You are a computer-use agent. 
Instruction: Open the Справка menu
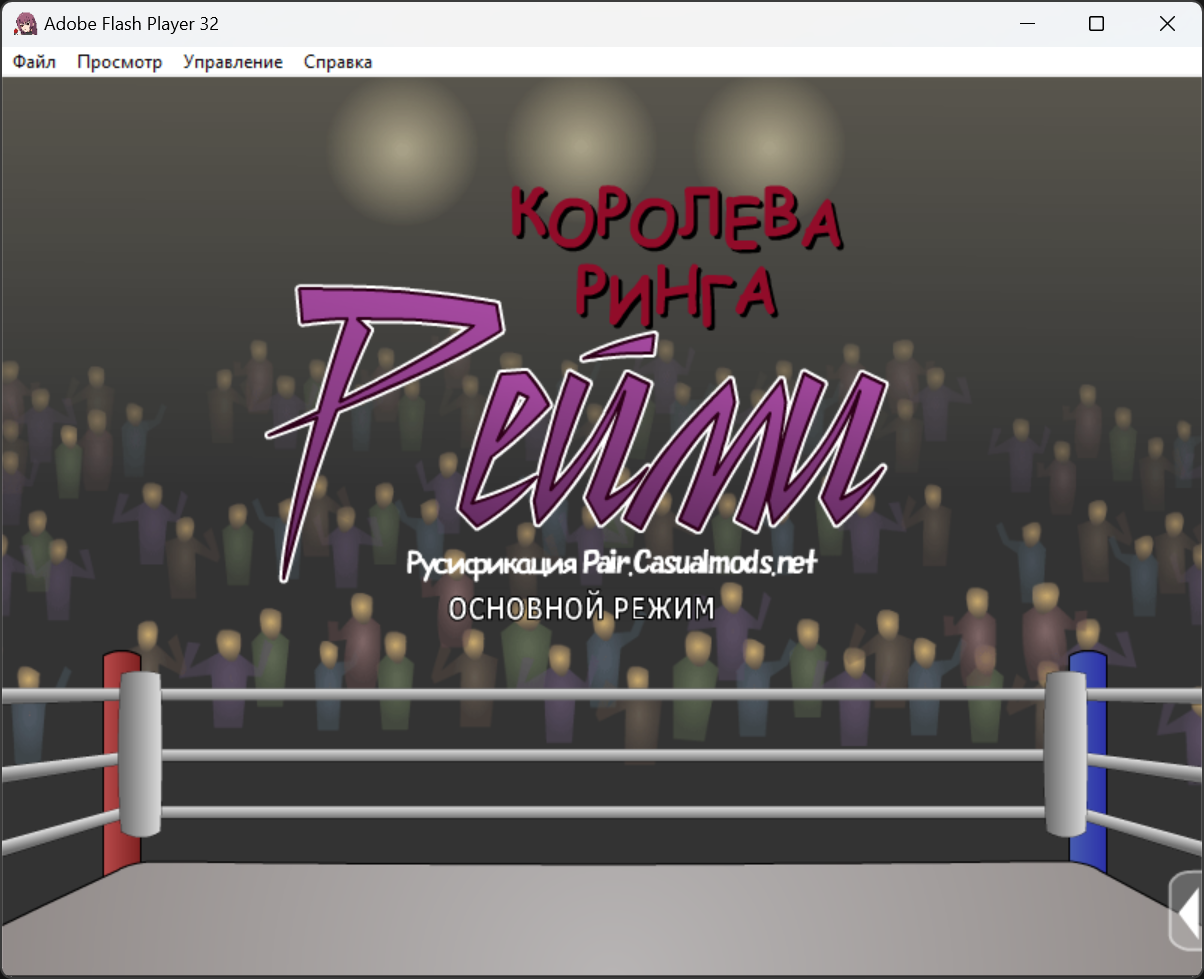coord(338,62)
